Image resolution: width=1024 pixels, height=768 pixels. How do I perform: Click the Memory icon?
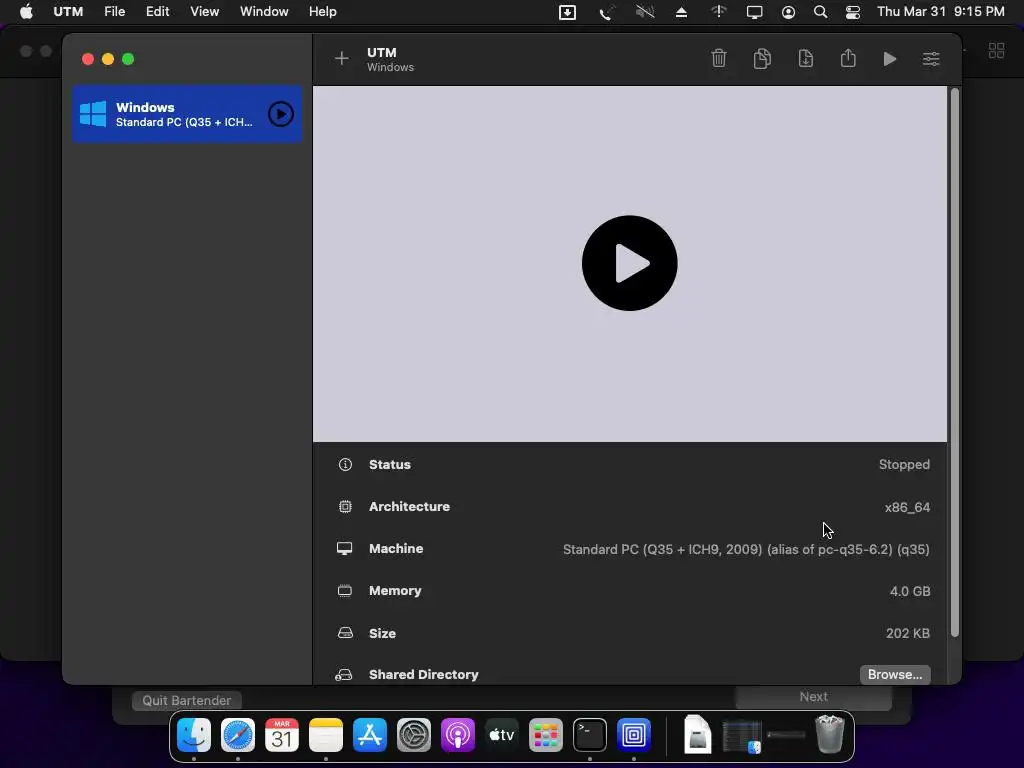(344, 590)
